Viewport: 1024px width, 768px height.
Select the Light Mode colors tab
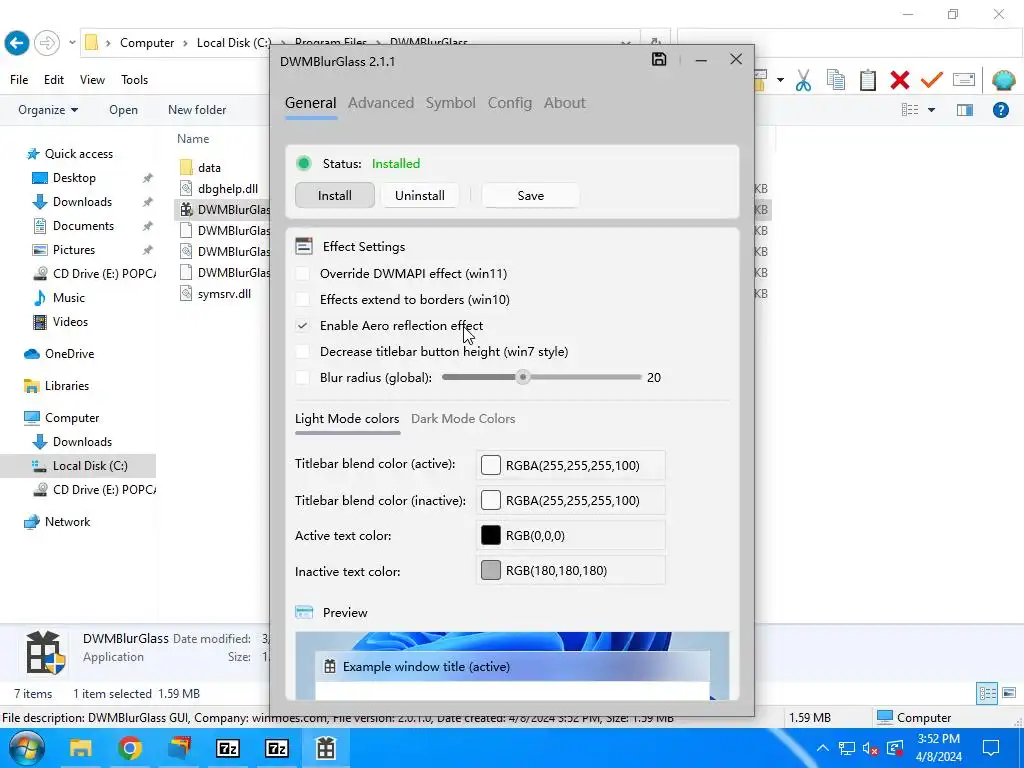(x=347, y=419)
